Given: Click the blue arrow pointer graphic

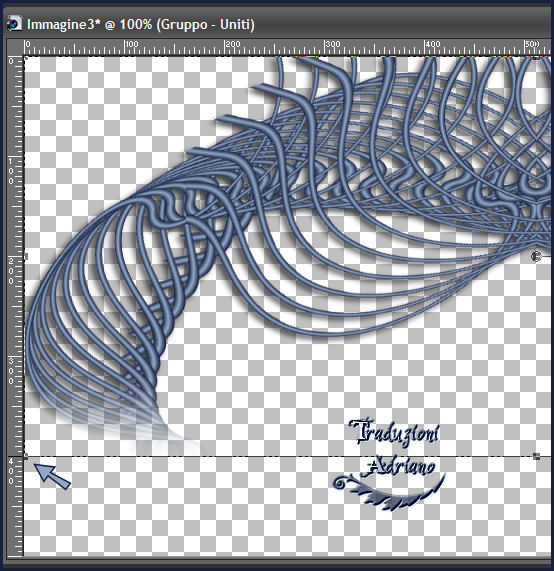Looking at the screenshot, I should coord(52,476).
